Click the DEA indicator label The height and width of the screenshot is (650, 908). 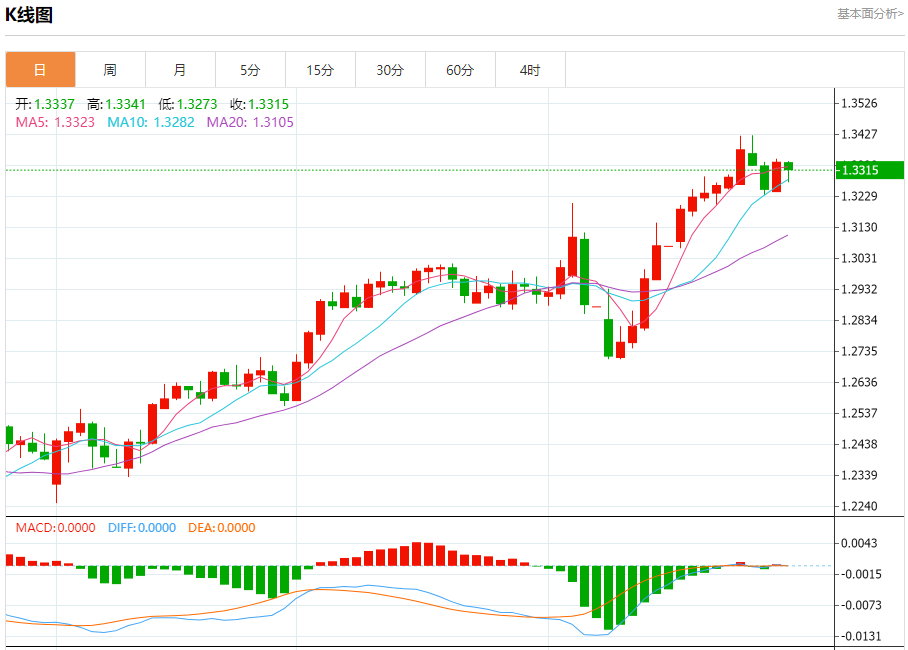coord(221,528)
